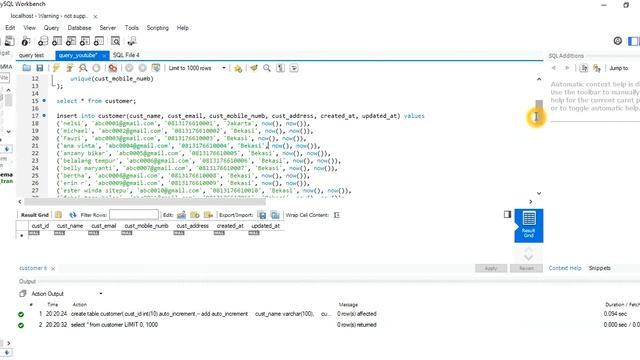Import records from file icon
640x360 pixels.
275,215
